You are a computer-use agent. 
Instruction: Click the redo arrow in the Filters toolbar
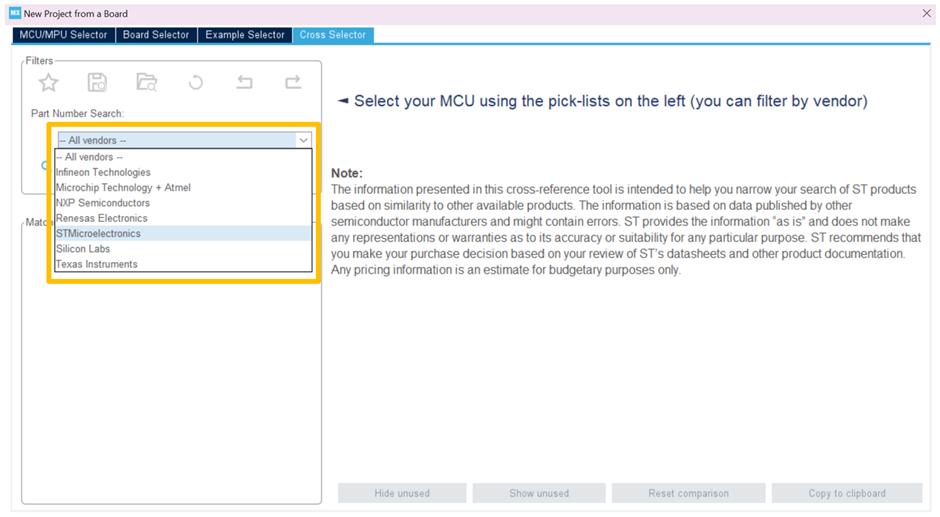(293, 83)
